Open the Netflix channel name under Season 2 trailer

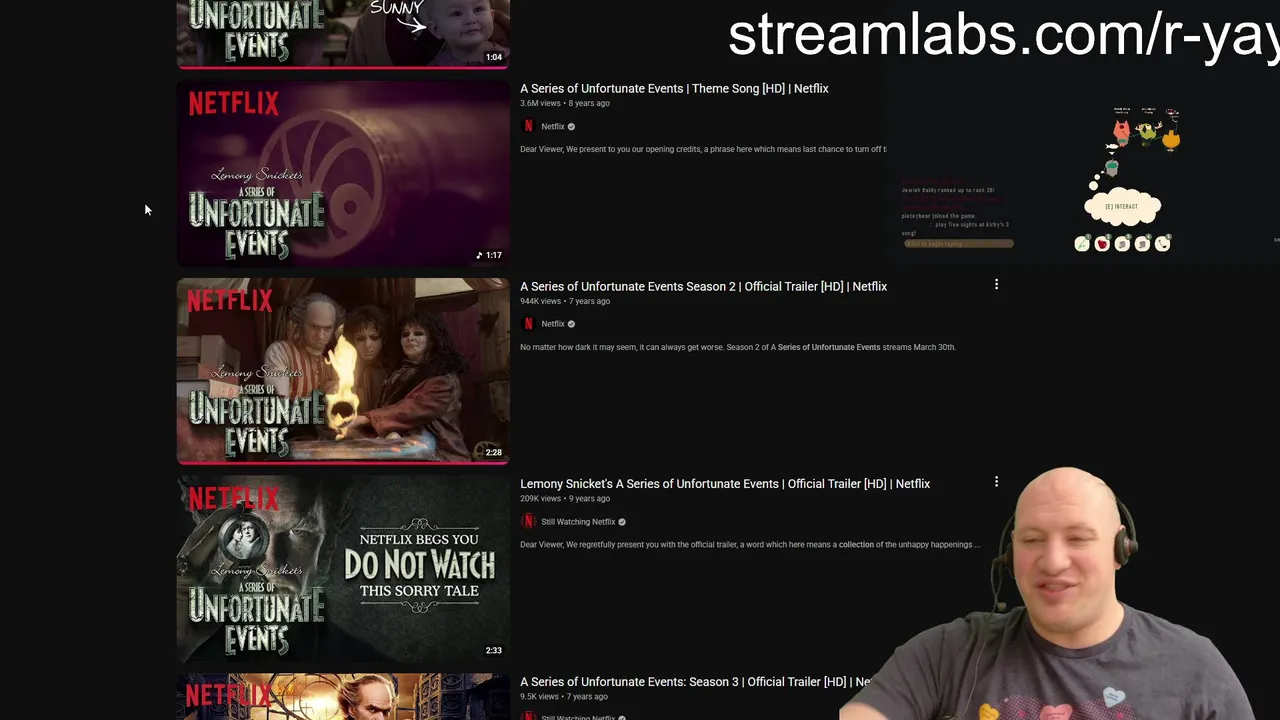pos(553,324)
